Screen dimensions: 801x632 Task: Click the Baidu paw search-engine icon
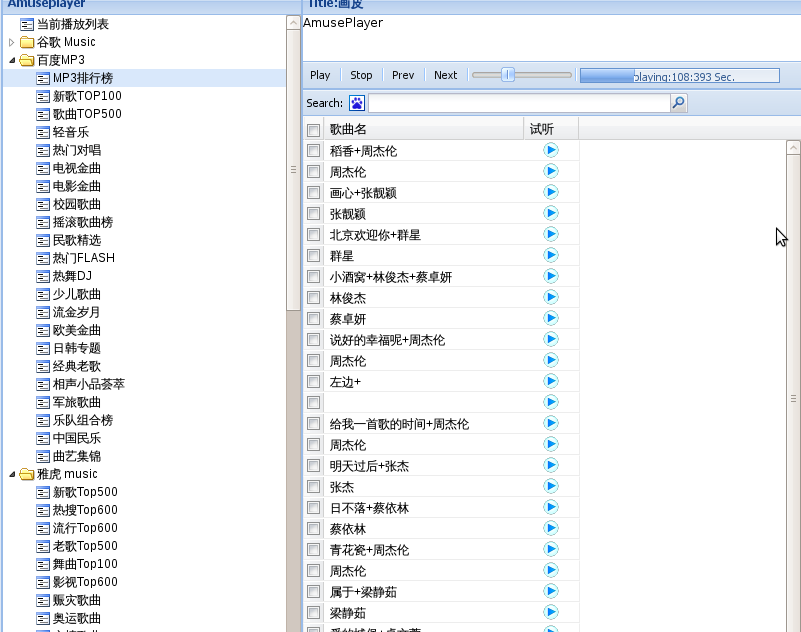(x=357, y=103)
